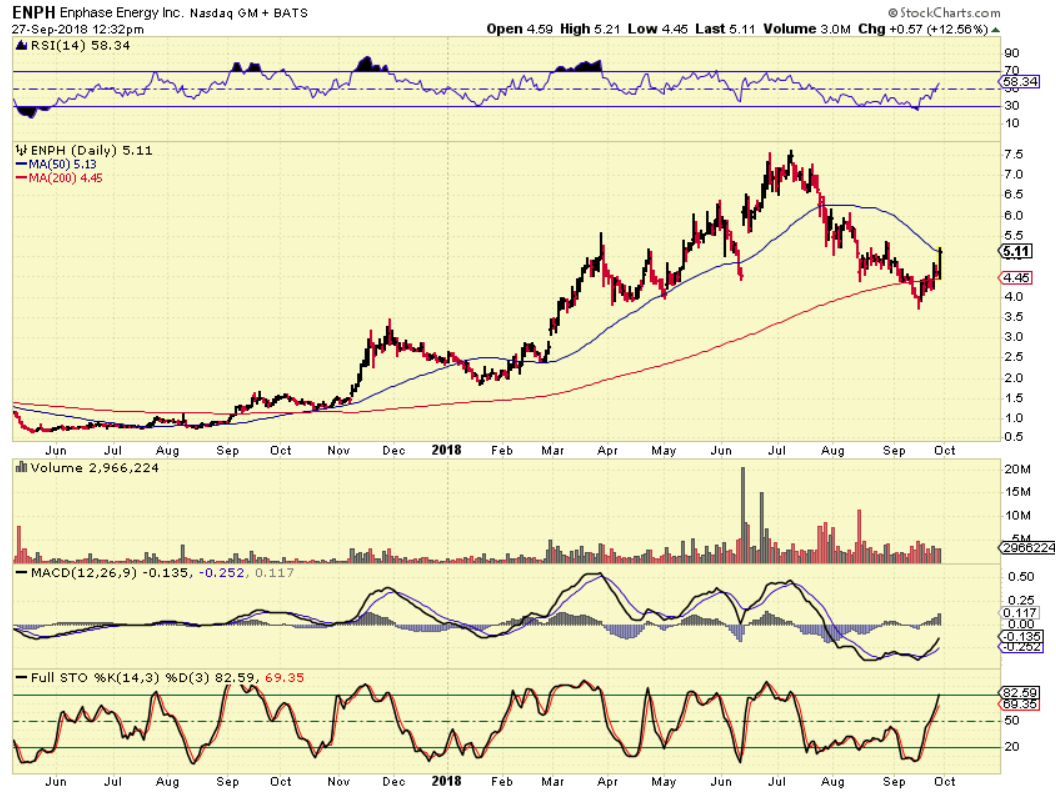
Task: Click the gray 0.117 MACD histogram value
Action: (x=274, y=573)
